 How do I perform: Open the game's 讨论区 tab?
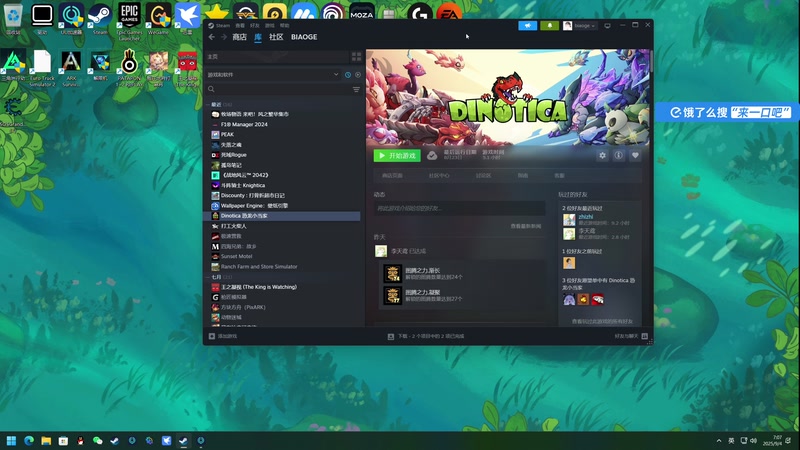click(x=483, y=176)
